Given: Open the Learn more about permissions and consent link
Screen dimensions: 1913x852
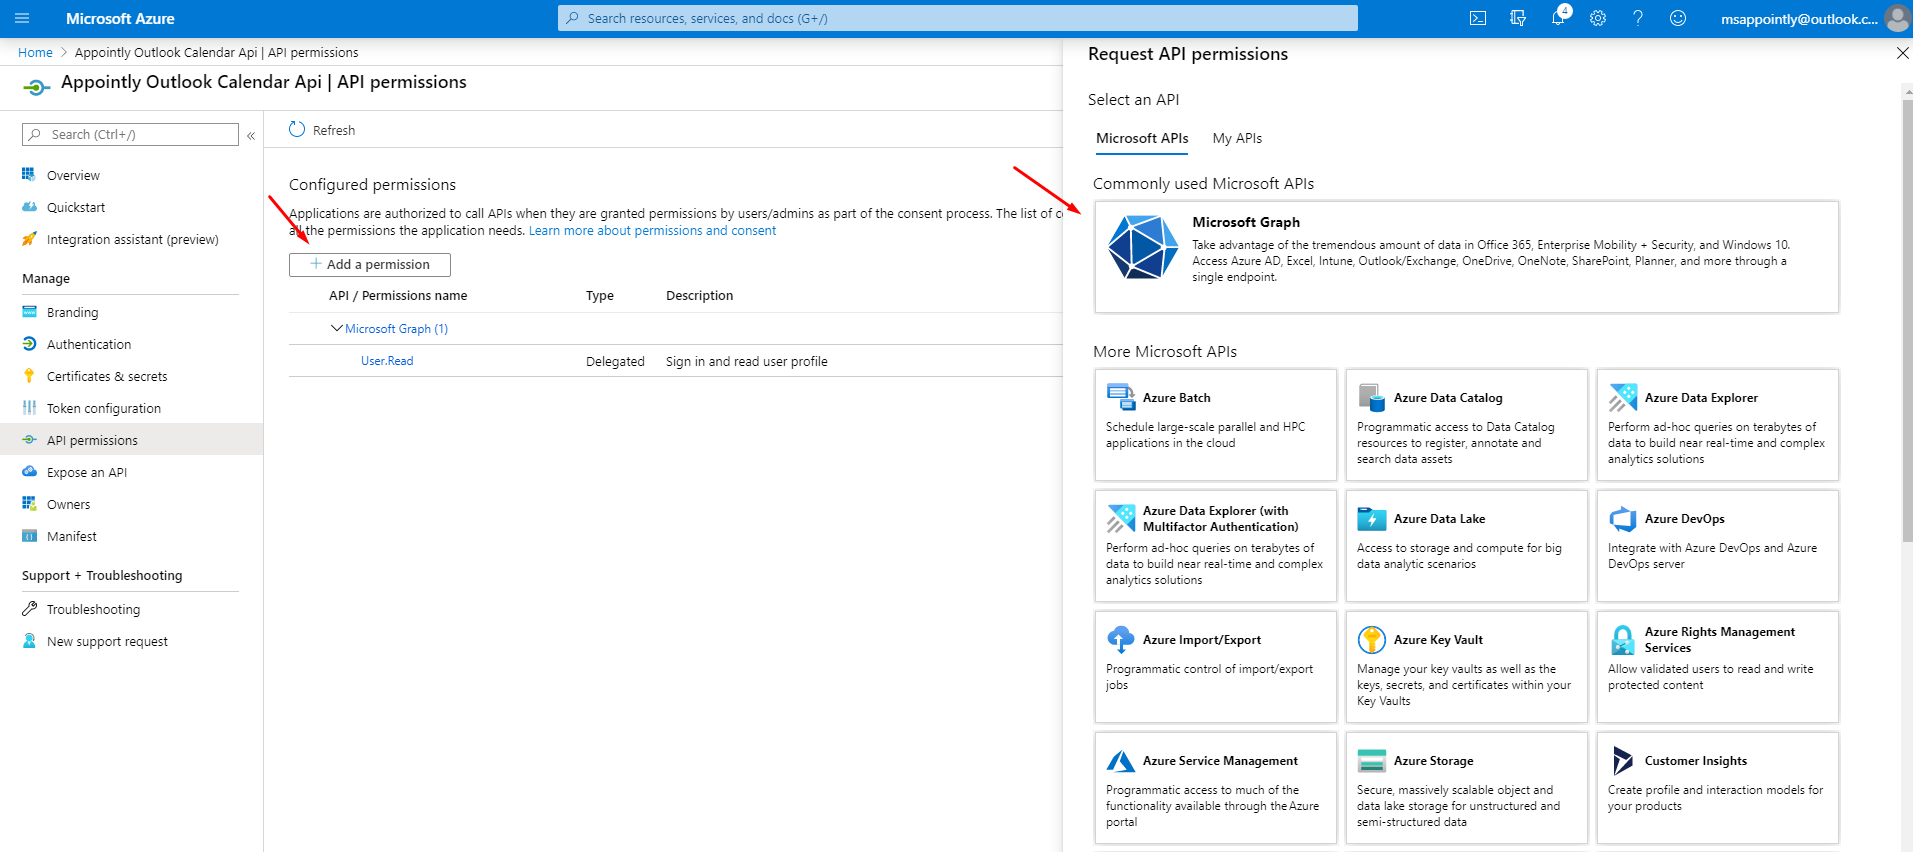Looking at the screenshot, I should click(652, 230).
